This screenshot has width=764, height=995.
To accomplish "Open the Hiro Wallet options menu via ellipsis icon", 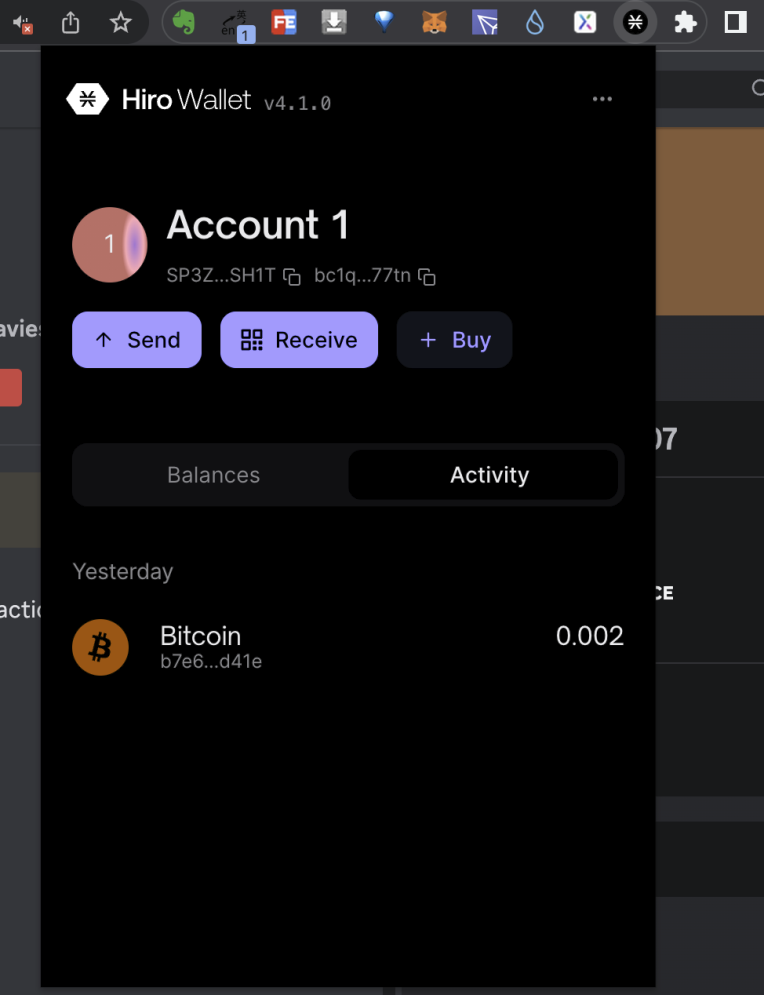I will click(x=602, y=99).
